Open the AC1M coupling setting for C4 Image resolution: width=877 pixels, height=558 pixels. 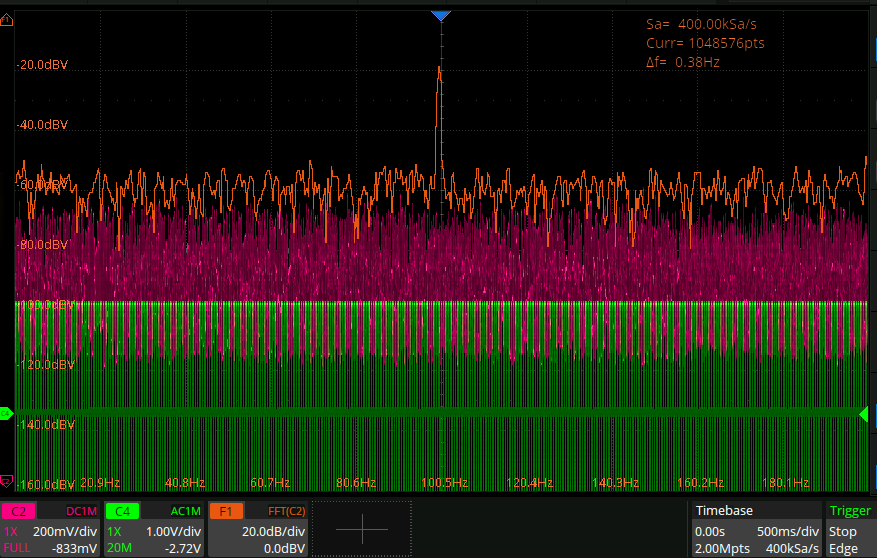(x=186, y=511)
